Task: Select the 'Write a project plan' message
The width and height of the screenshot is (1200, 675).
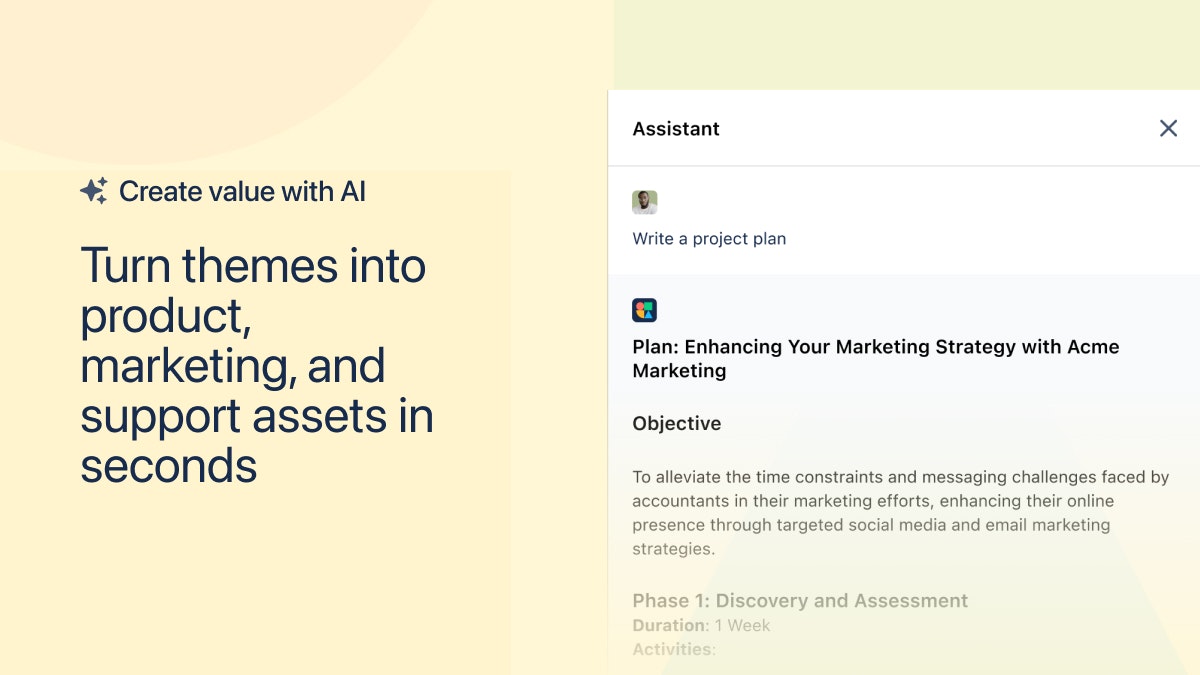Action: click(709, 239)
